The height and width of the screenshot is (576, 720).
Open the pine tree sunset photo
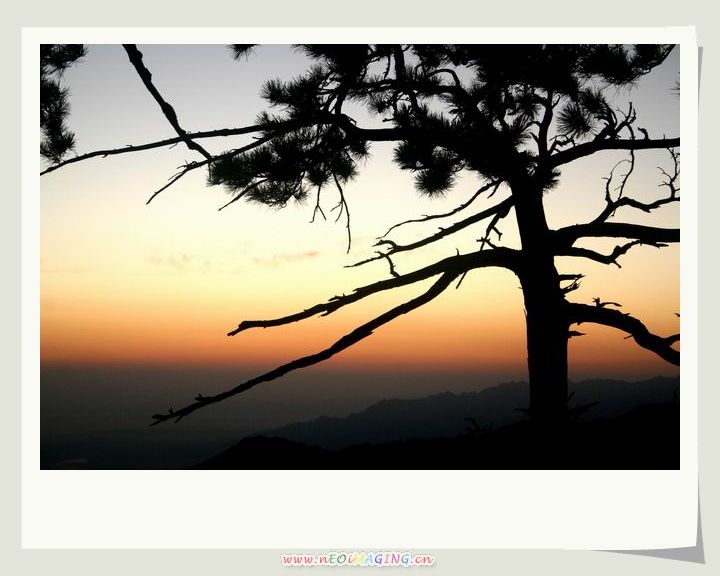coord(360,257)
